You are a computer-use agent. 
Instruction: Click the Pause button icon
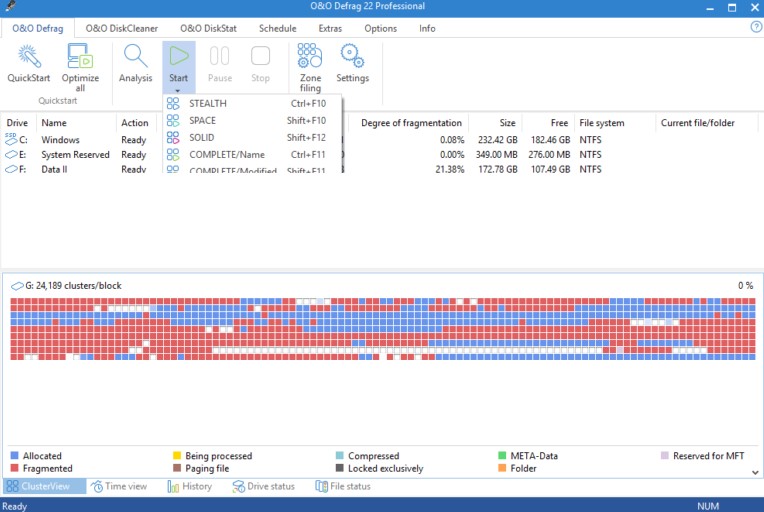tap(220, 56)
